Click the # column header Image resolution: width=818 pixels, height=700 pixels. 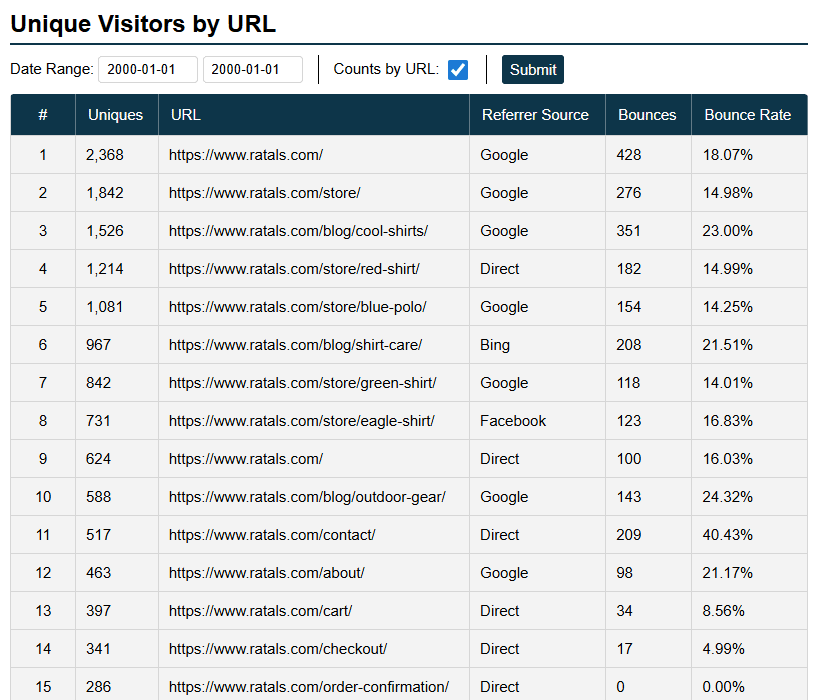click(x=43, y=115)
